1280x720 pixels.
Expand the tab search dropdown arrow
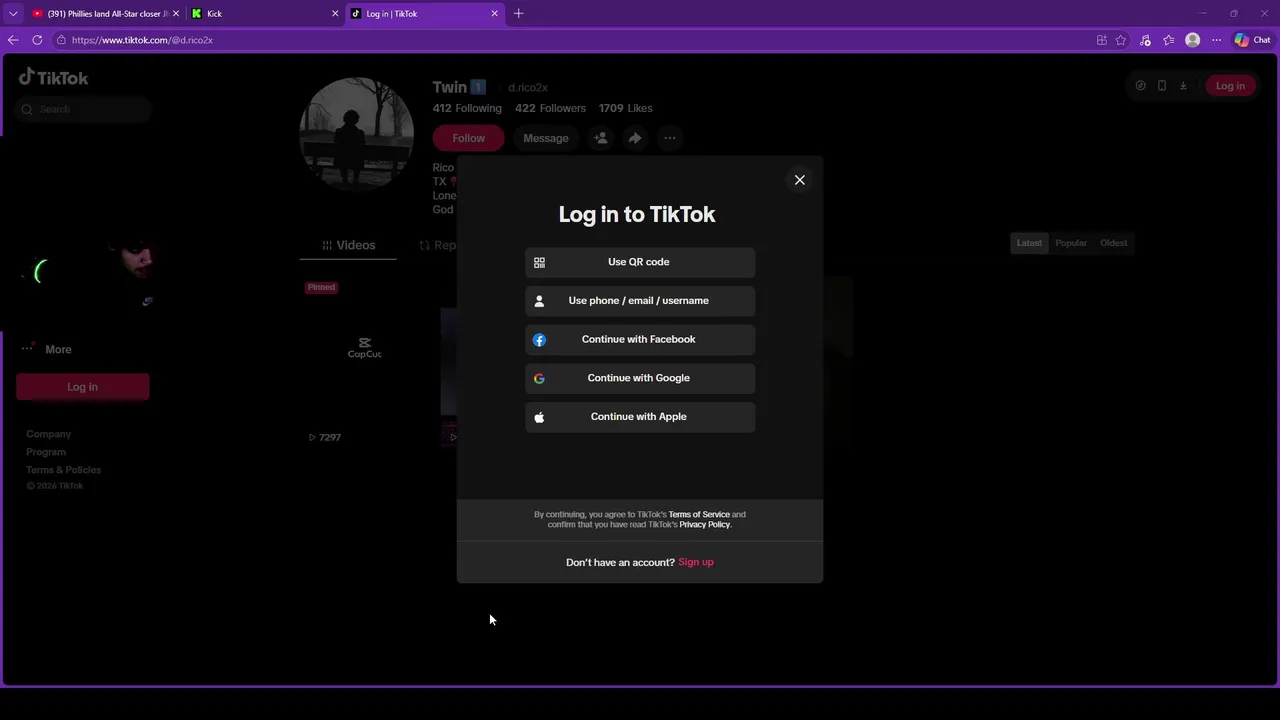click(x=13, y=14)
